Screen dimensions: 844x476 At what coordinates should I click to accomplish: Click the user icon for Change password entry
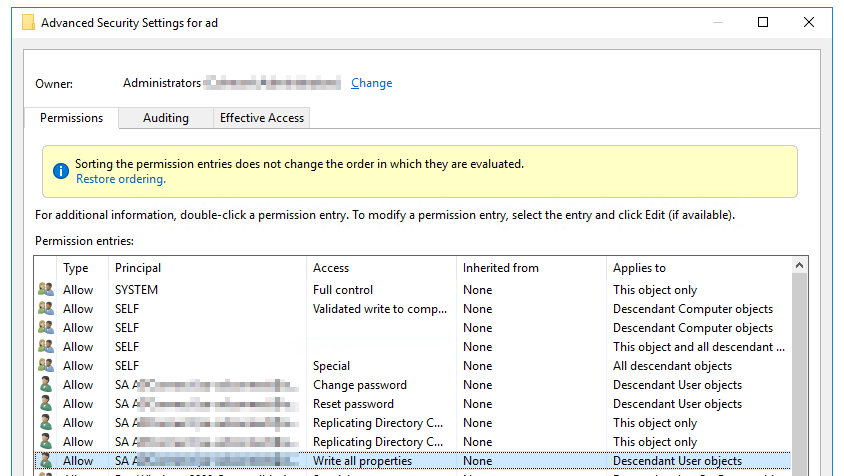click(45, 385)
